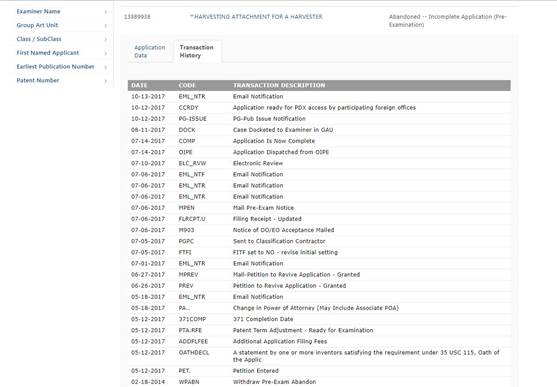This screenshot has width=557, height=387.
Task: Select the CCRDY code cell
Action: pos(188,108)
